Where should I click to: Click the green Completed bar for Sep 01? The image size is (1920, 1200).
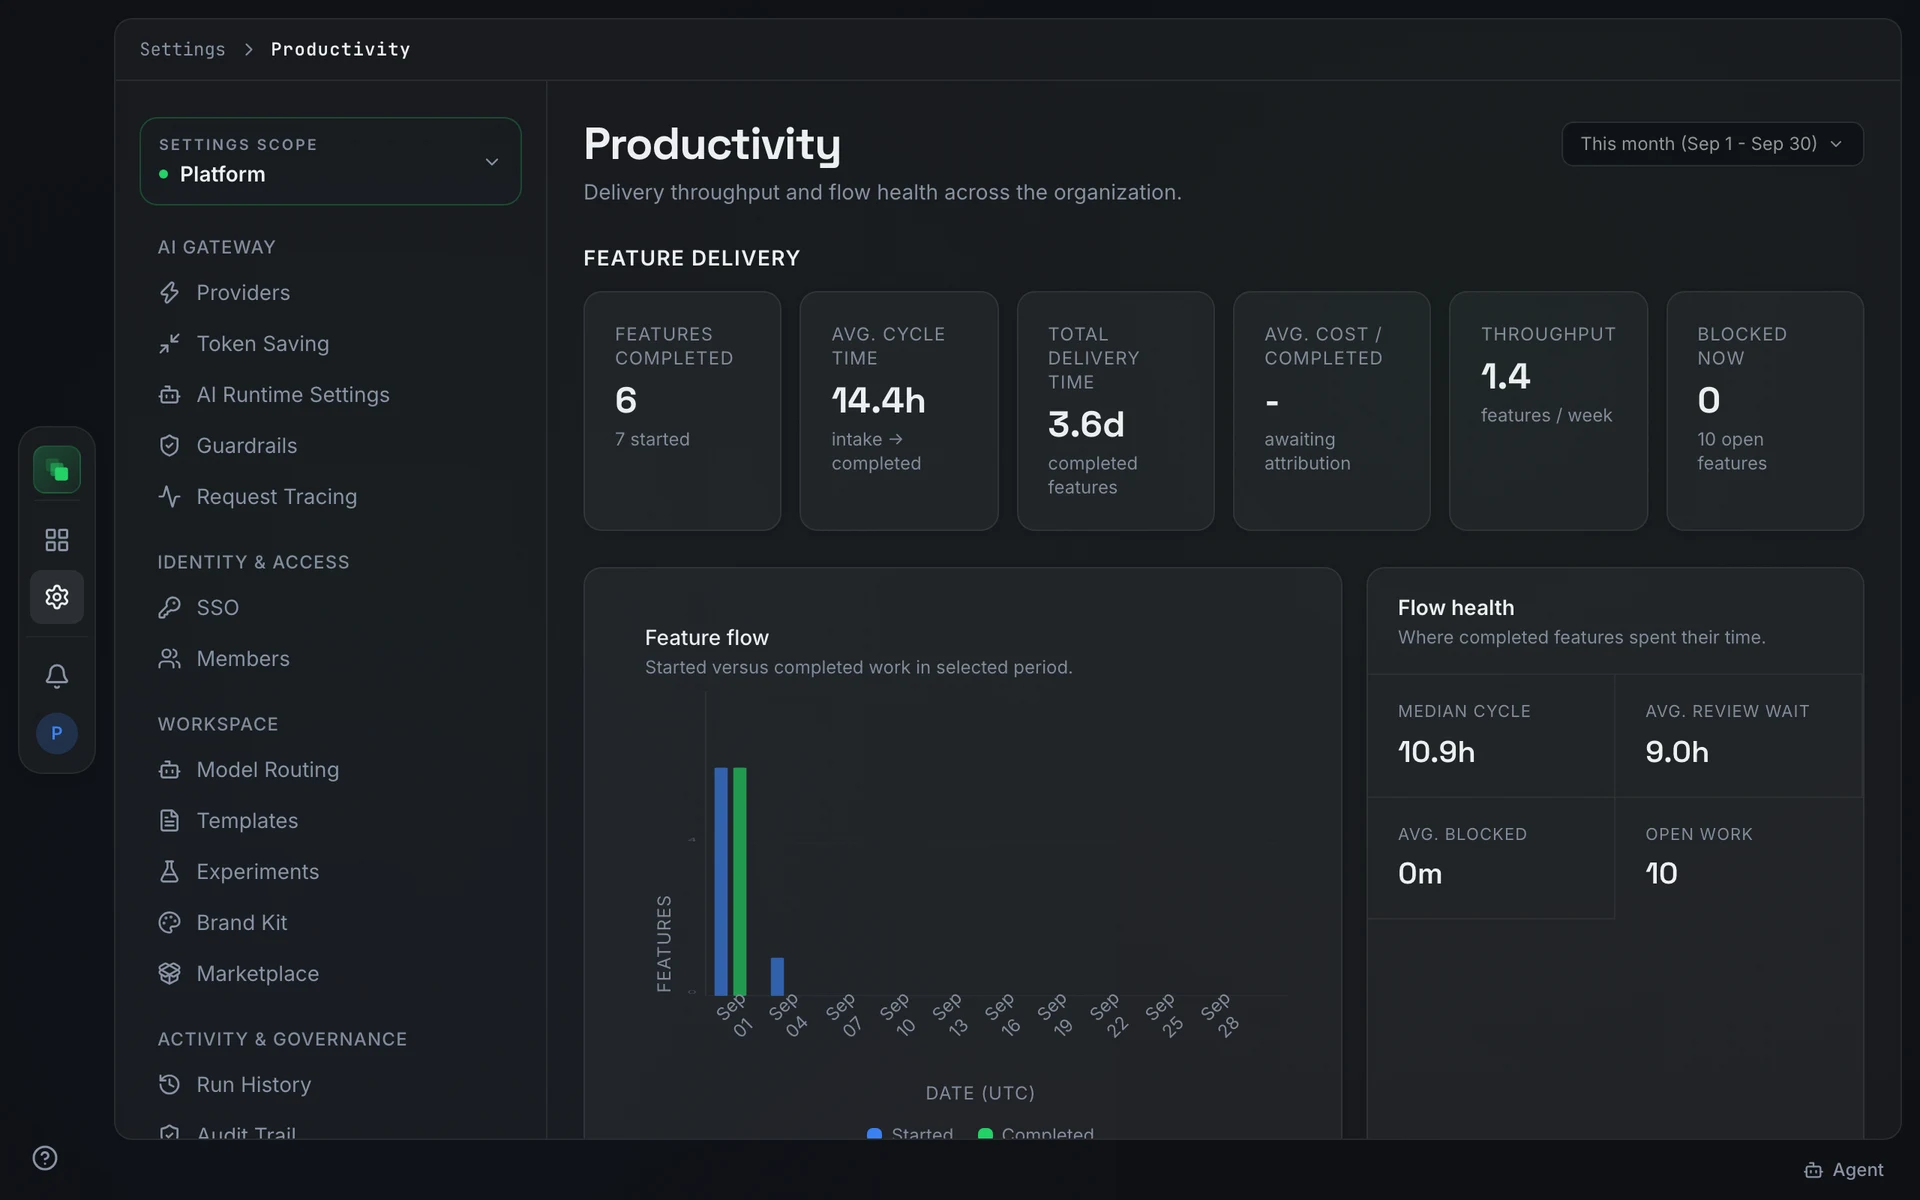click(740, 881)
